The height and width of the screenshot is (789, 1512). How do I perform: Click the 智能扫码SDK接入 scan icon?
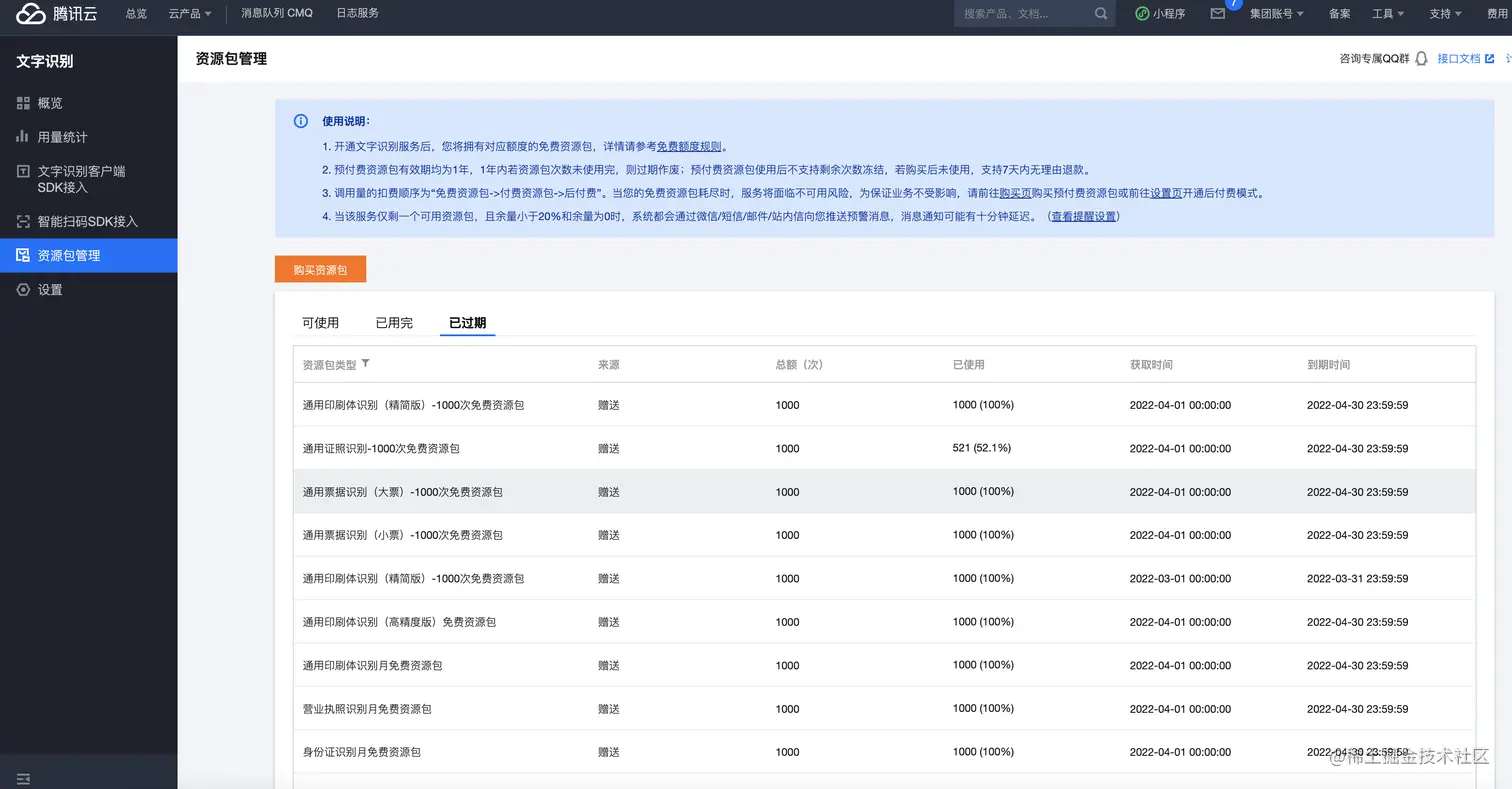click(x=23, y=221)
